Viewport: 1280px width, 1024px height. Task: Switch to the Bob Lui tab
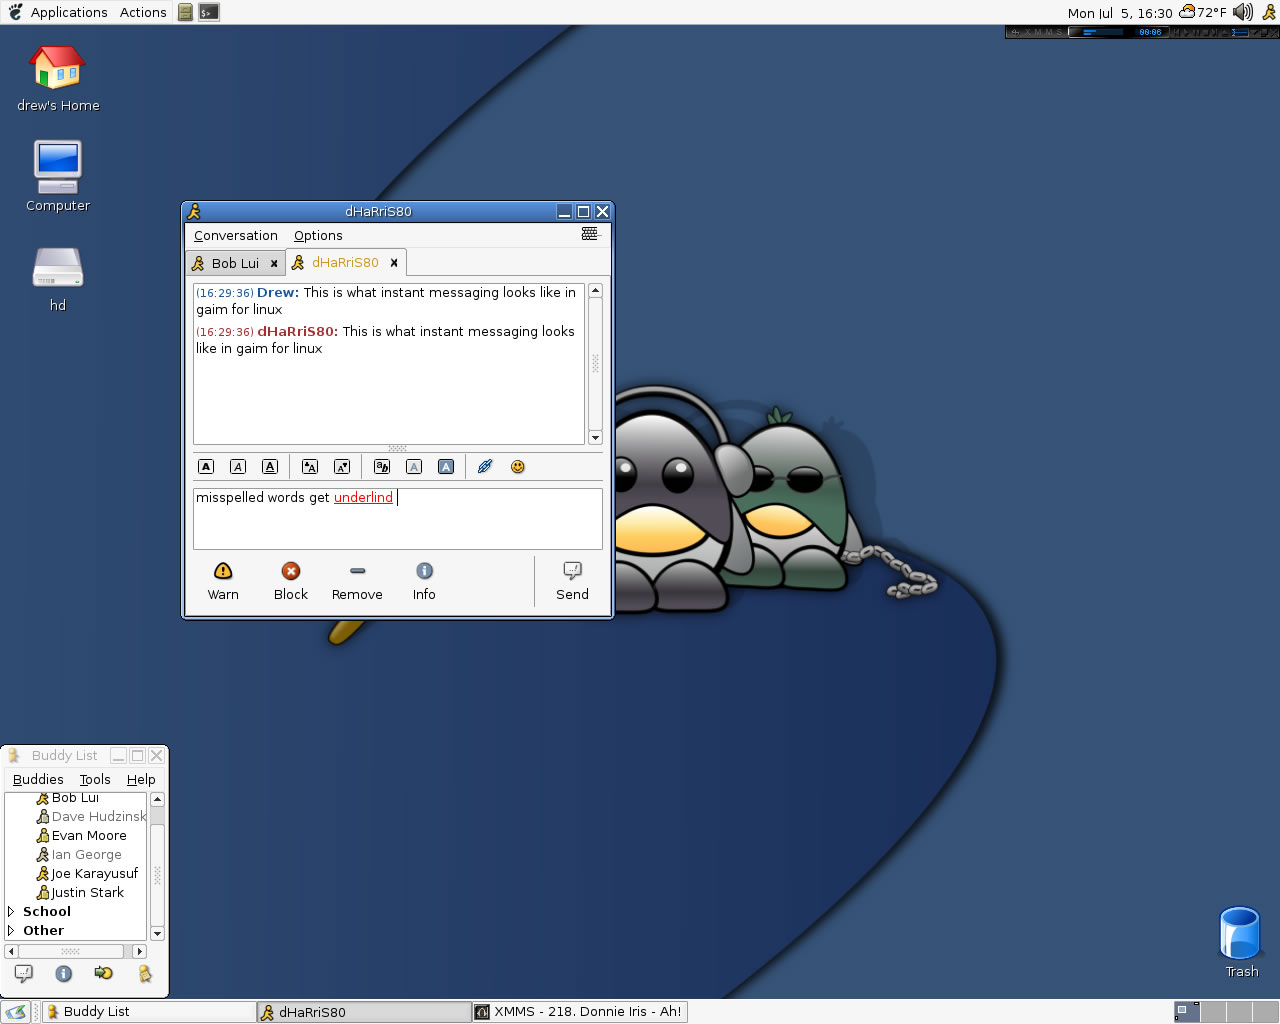(x=236, y=263)
